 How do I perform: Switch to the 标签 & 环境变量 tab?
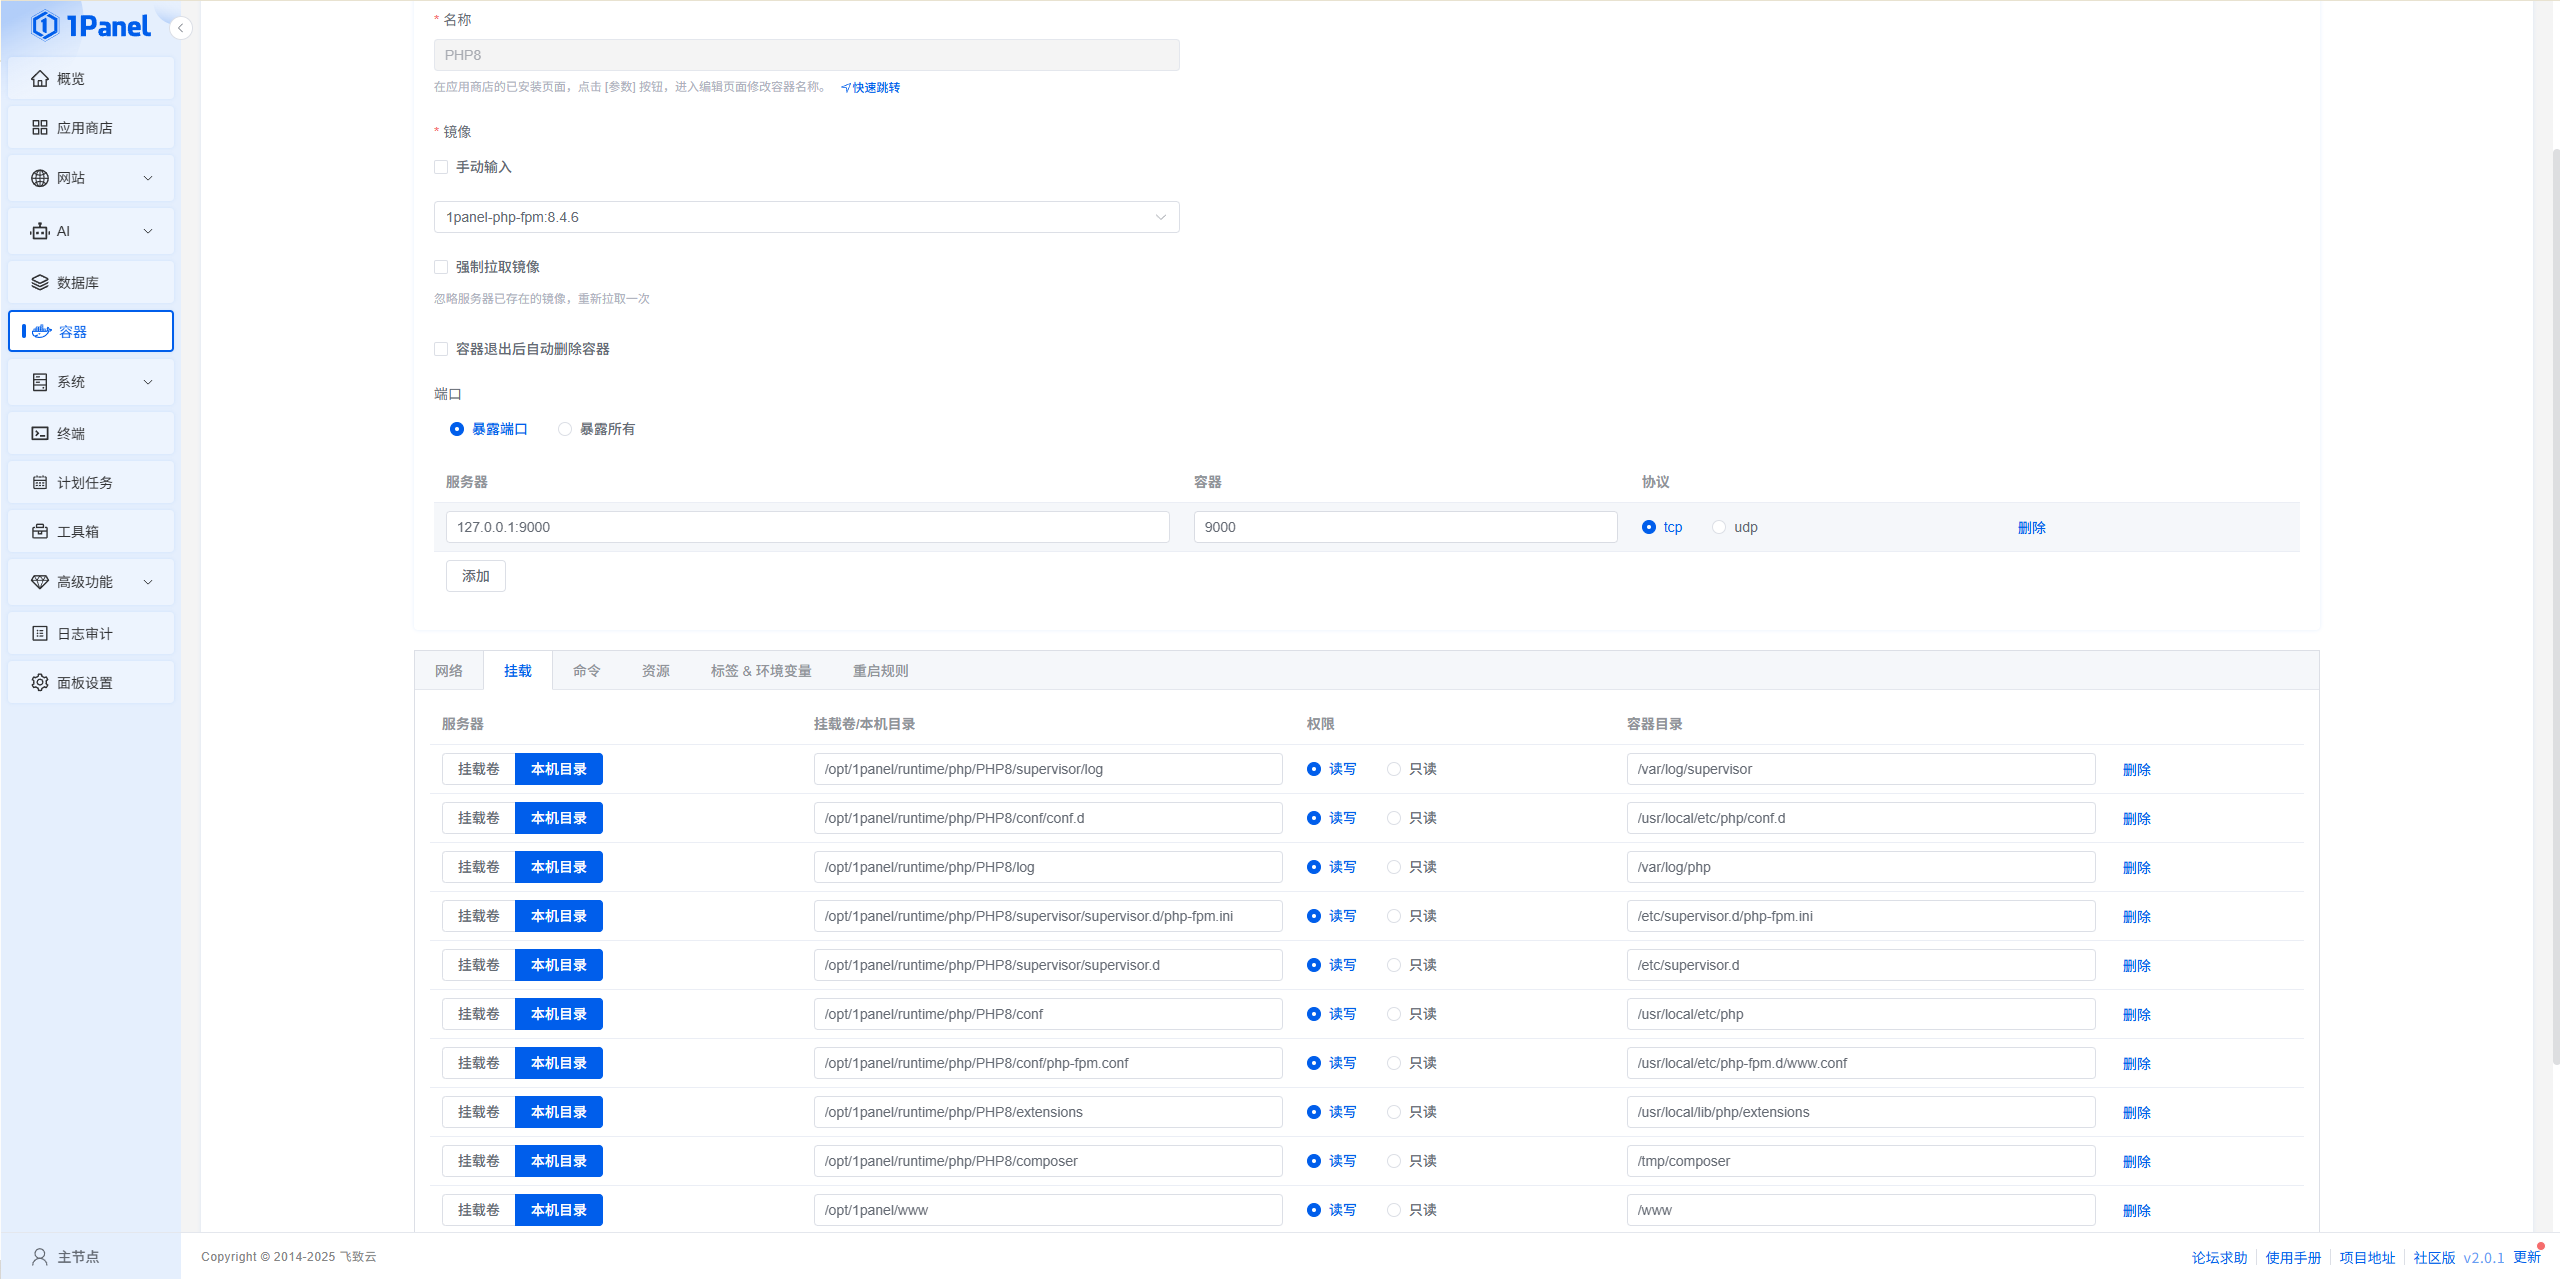[x=761, y=671]
